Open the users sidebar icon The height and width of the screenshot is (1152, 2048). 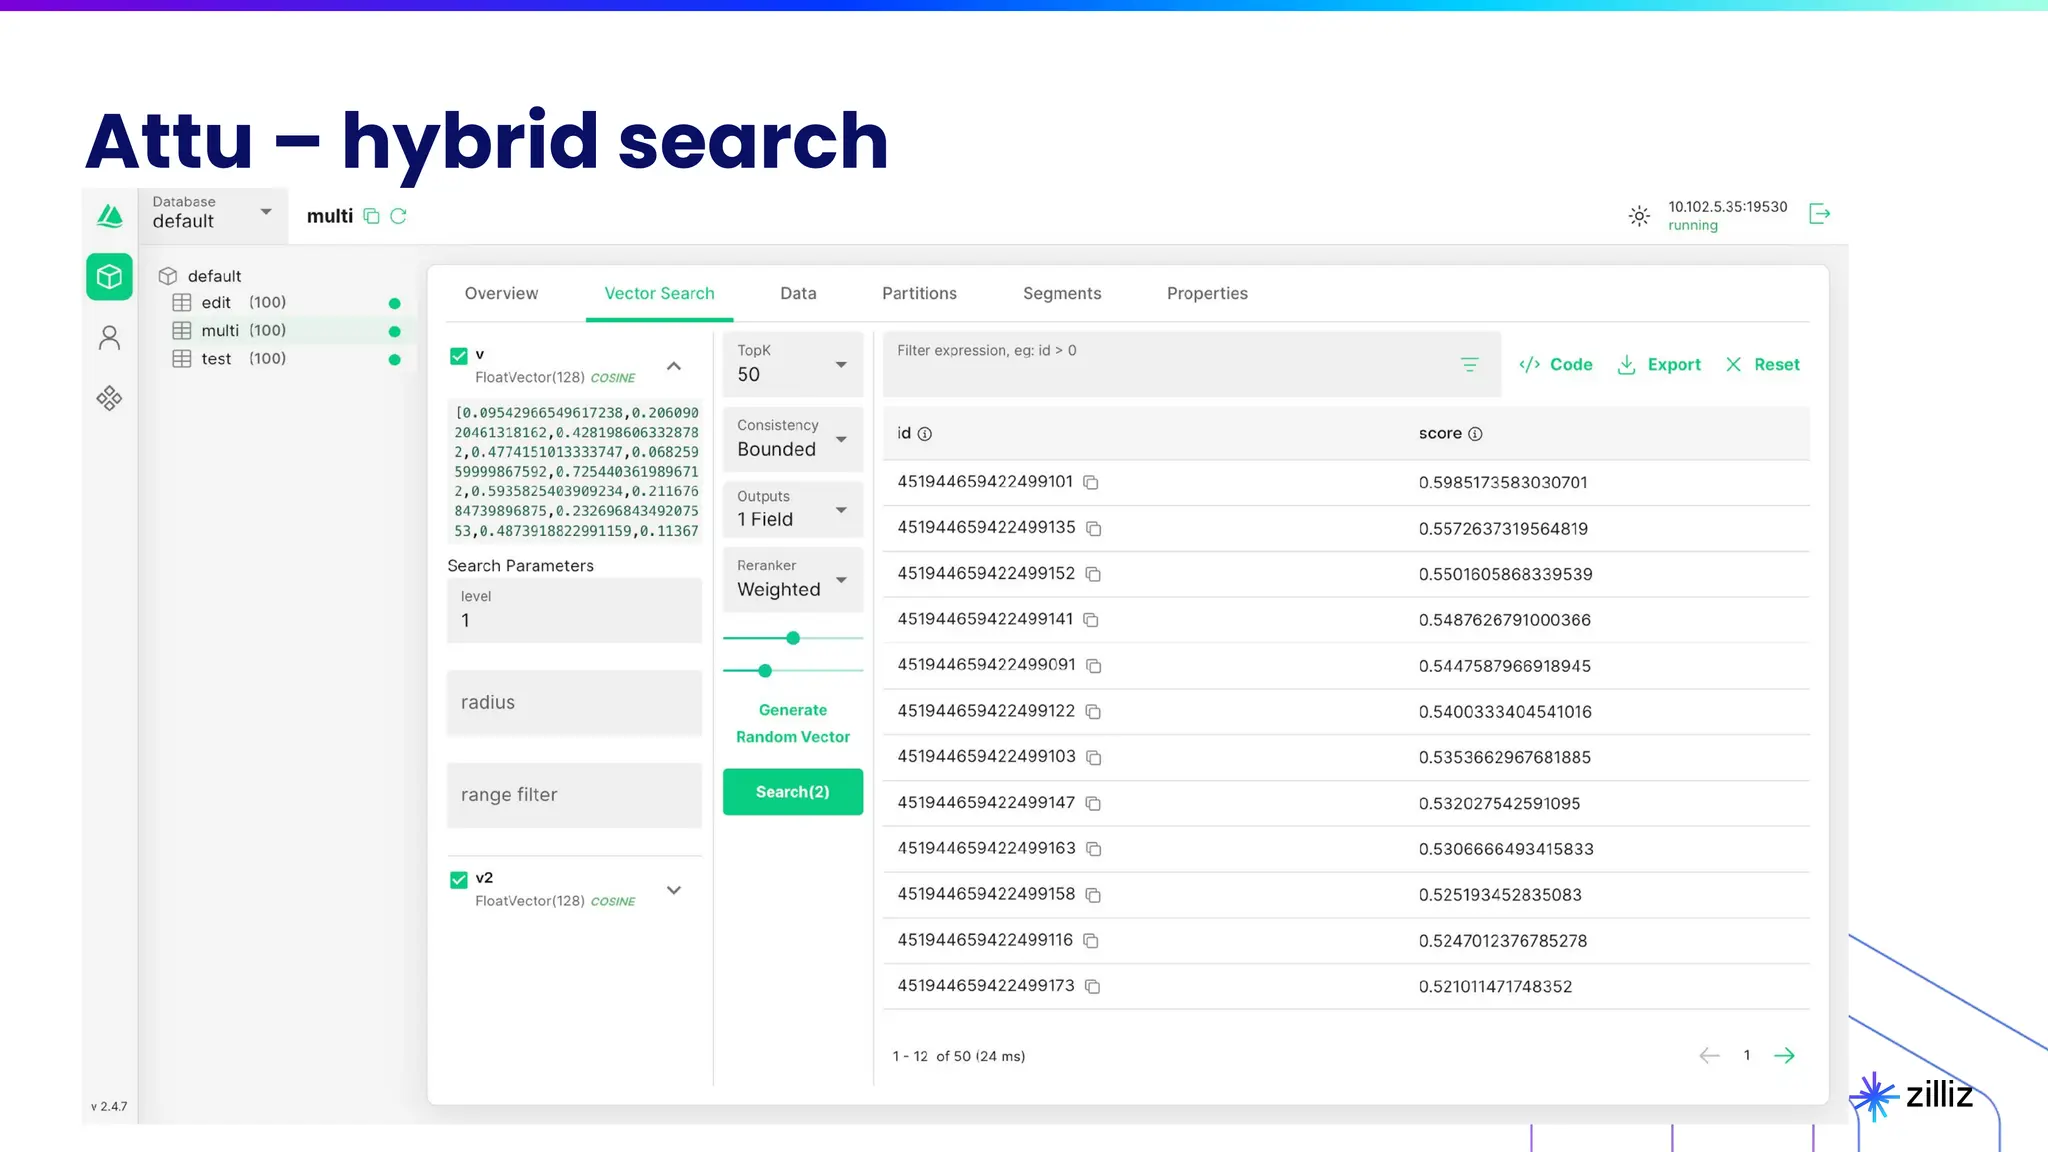pyautogui.click(x=109, y=338)
